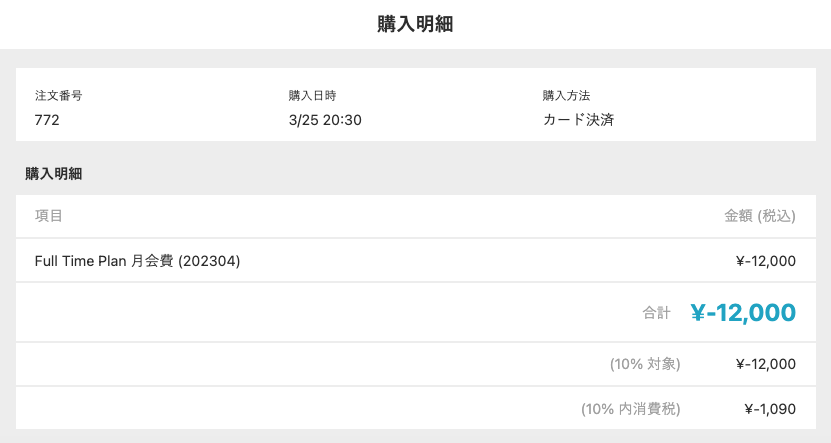This screenshot has width=831, height=443.
Task: Select the purchase date 3/25 20:30
Action: (325, 120)
